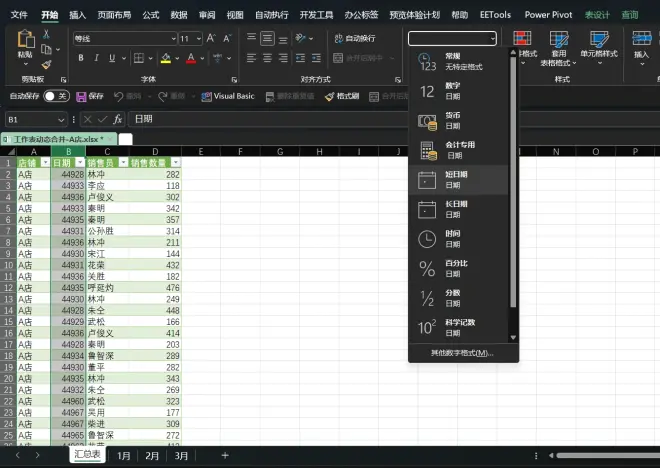Click 其他数字格式(M)... more formats link
This screenshot has height=468, width=660.
pyautogui.click(x=462, y=353)
